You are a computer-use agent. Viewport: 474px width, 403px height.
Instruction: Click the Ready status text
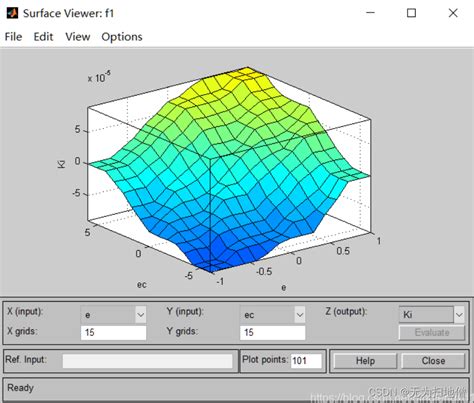pos(21,388)
